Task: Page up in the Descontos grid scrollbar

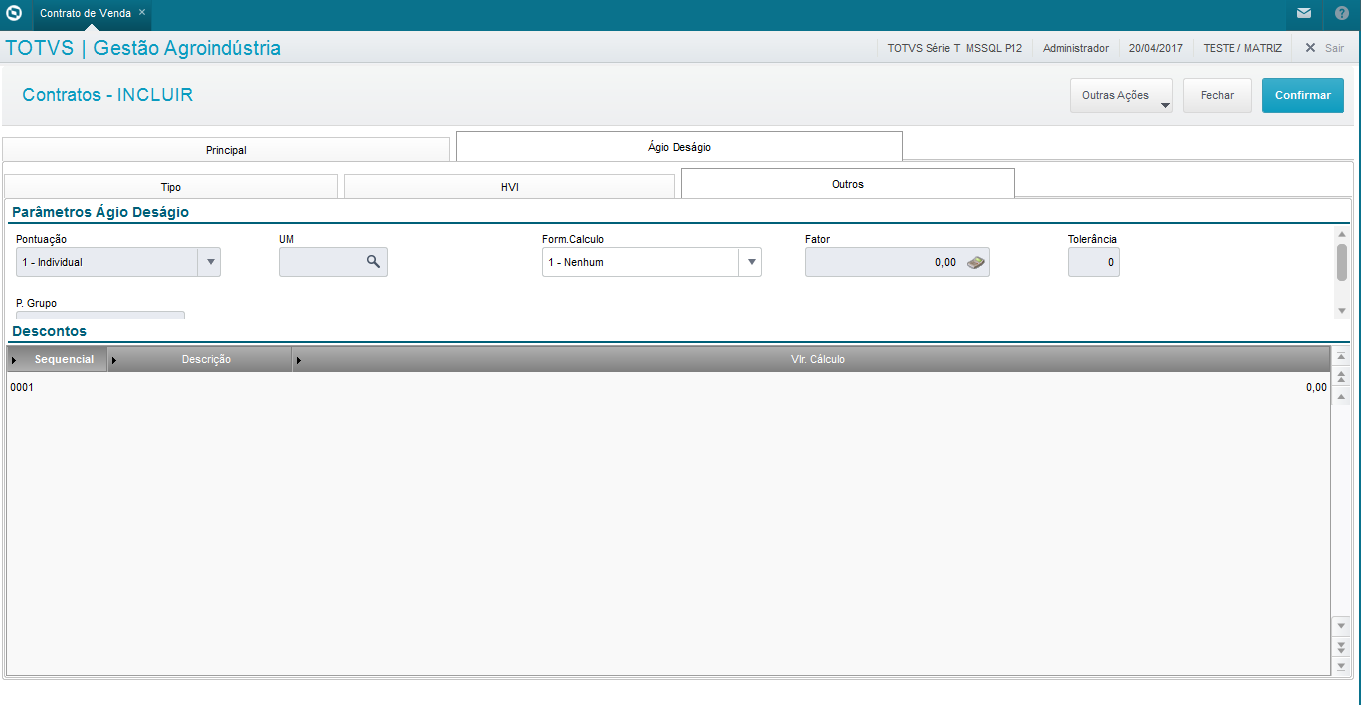Action: point(1342,376)
